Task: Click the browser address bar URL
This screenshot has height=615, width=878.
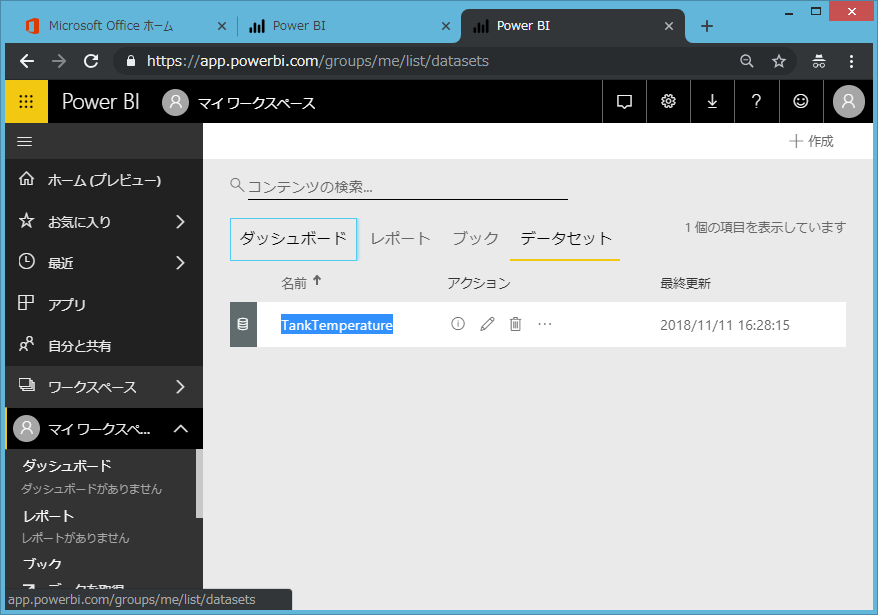Action: 317,61
